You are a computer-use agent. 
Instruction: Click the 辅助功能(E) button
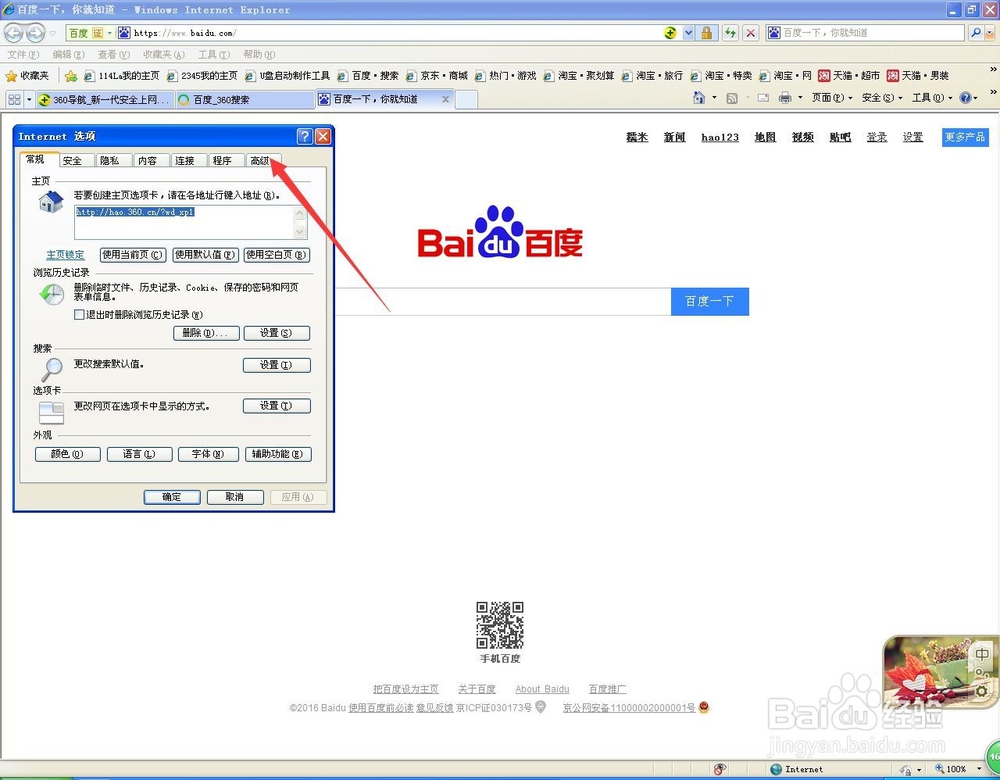(278, 454)
